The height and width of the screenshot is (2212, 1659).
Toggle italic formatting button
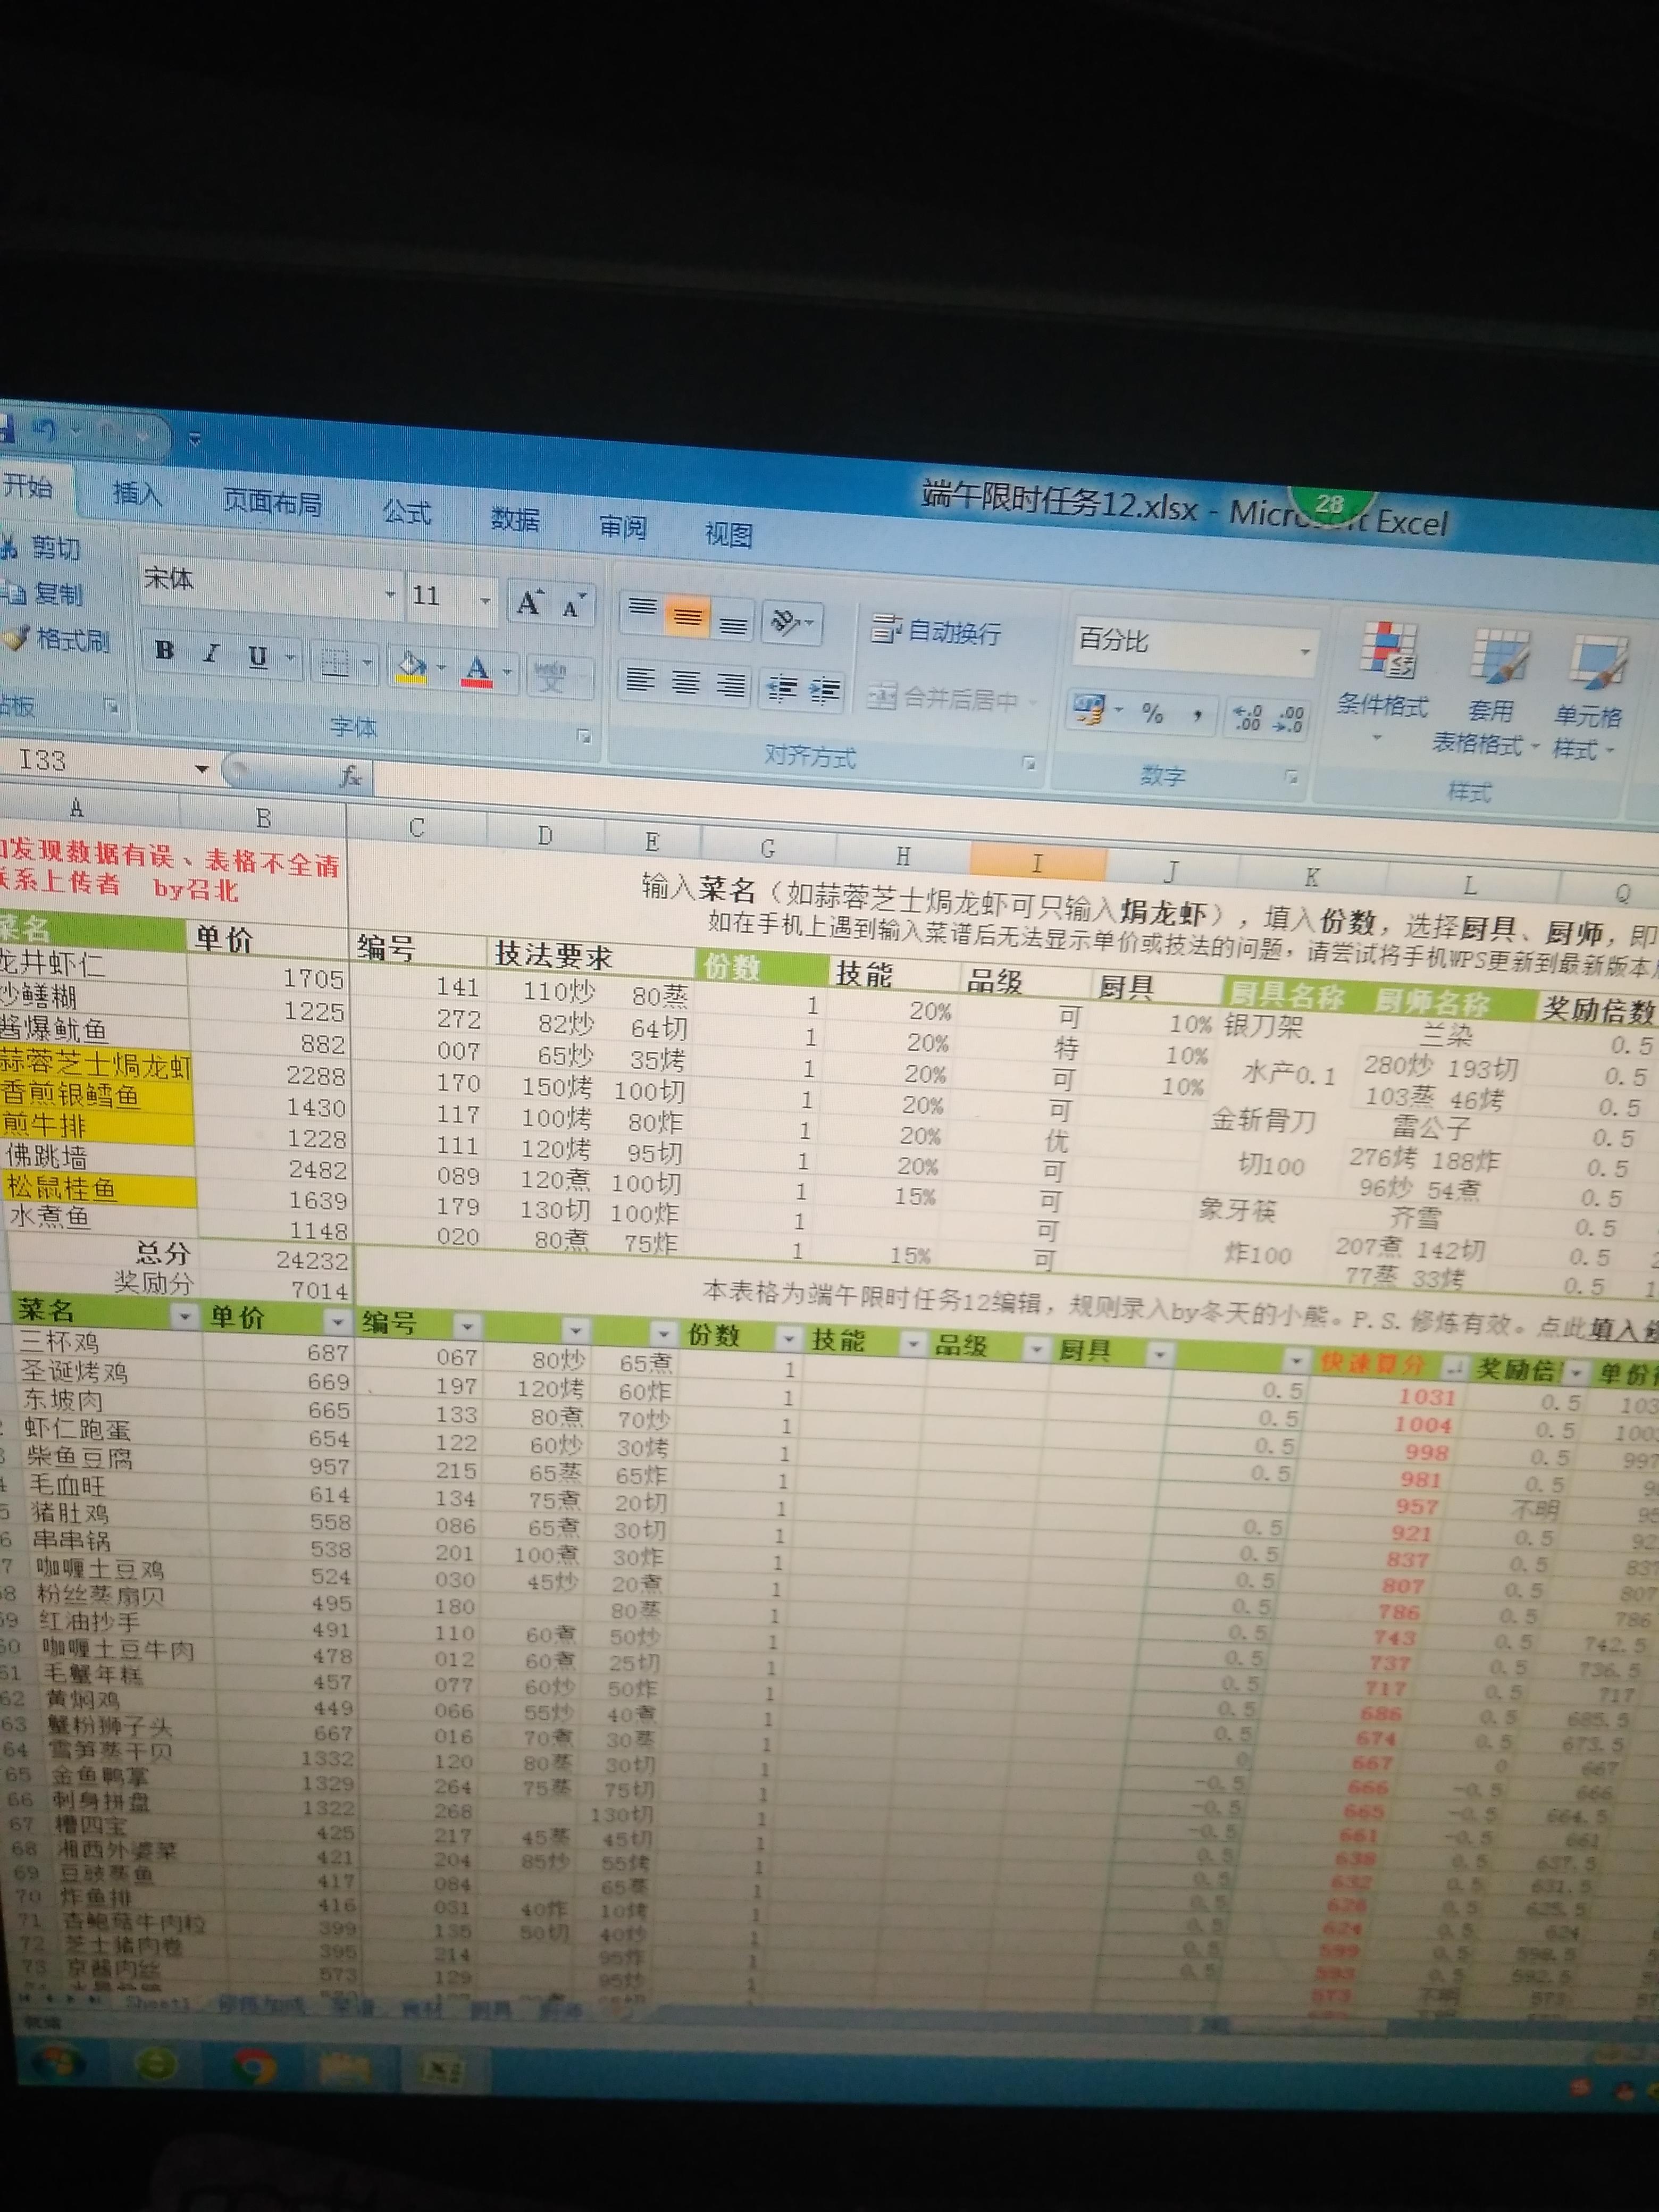210,653
